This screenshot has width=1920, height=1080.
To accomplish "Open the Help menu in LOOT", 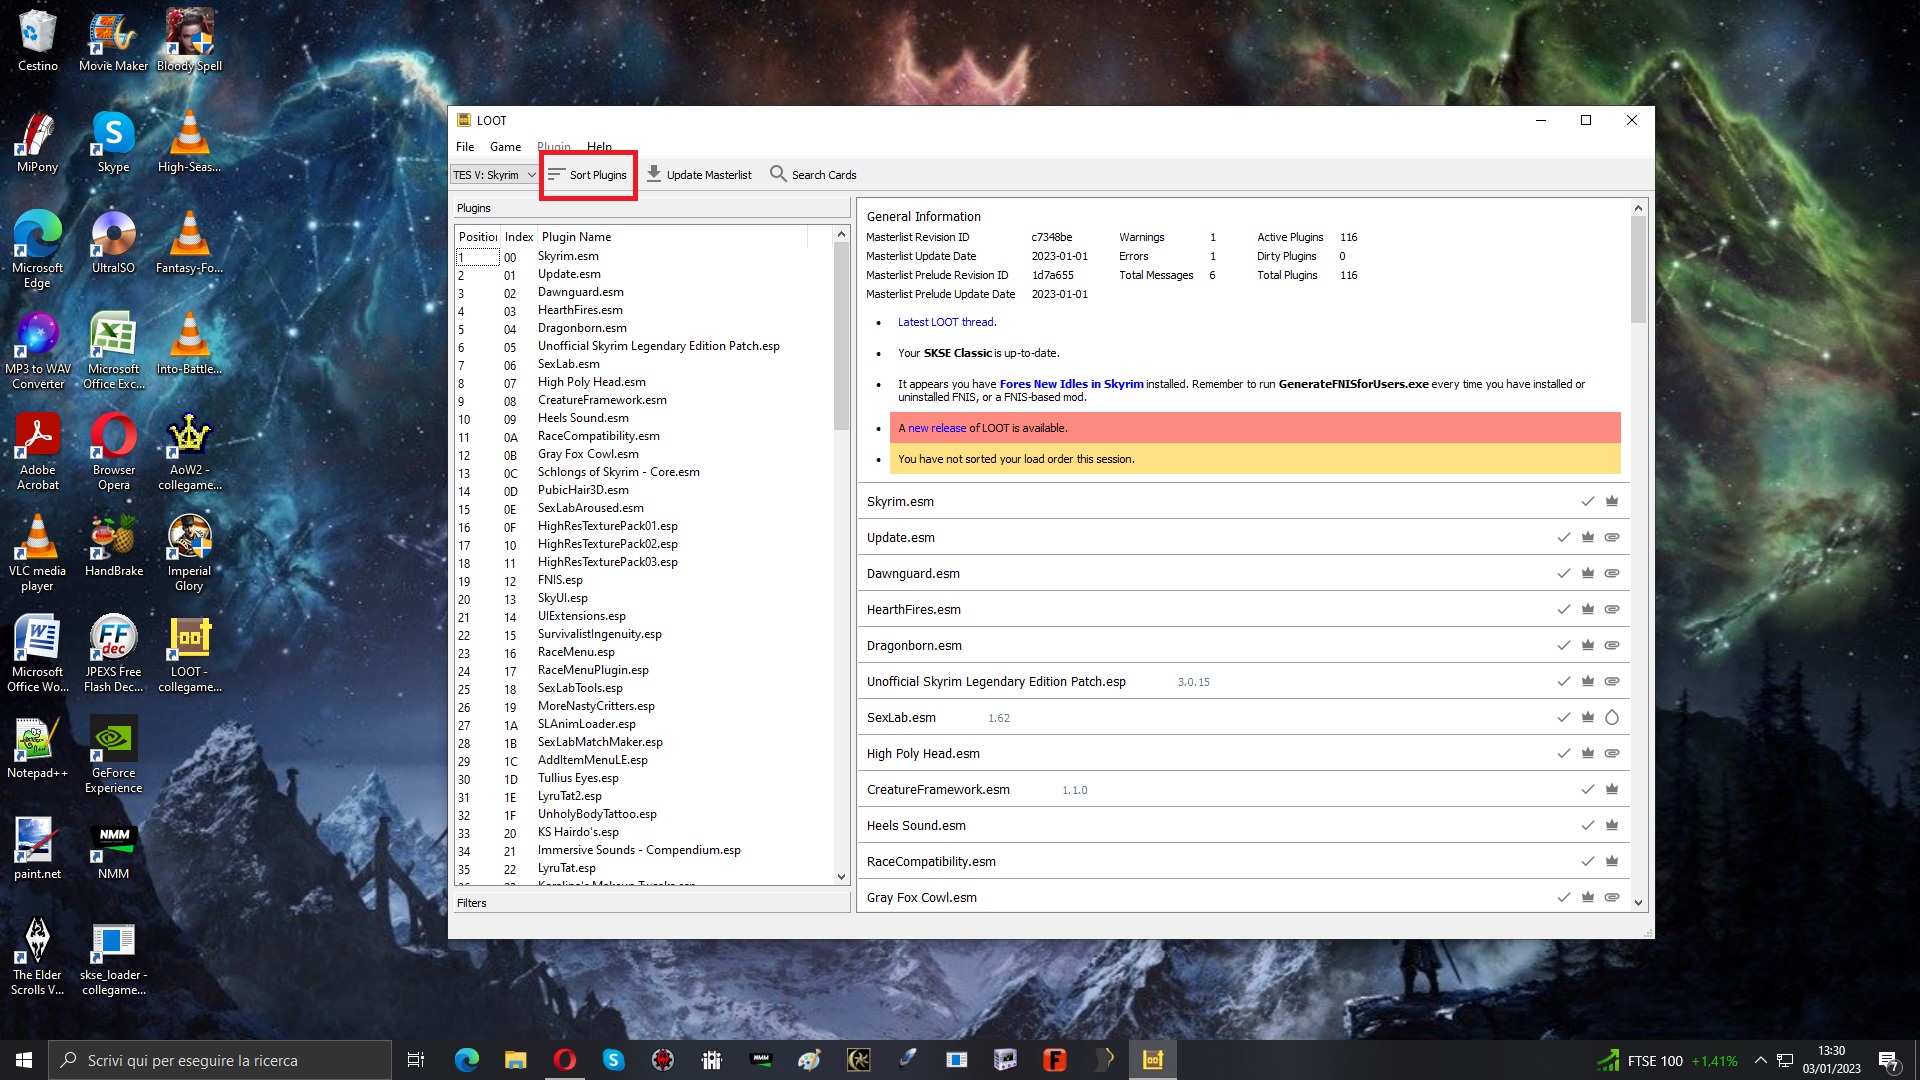I will (x=599, y=147).
